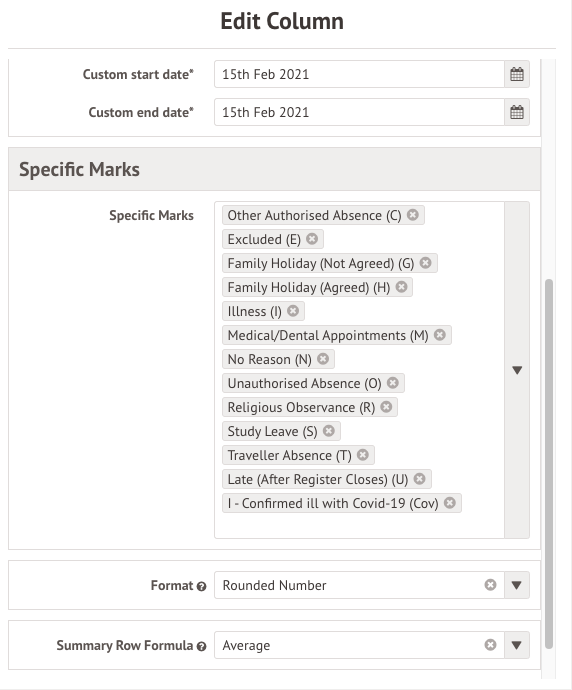Remove Other Authorised Absence (C) mark

pyautogui.click(x=412, y=215)
